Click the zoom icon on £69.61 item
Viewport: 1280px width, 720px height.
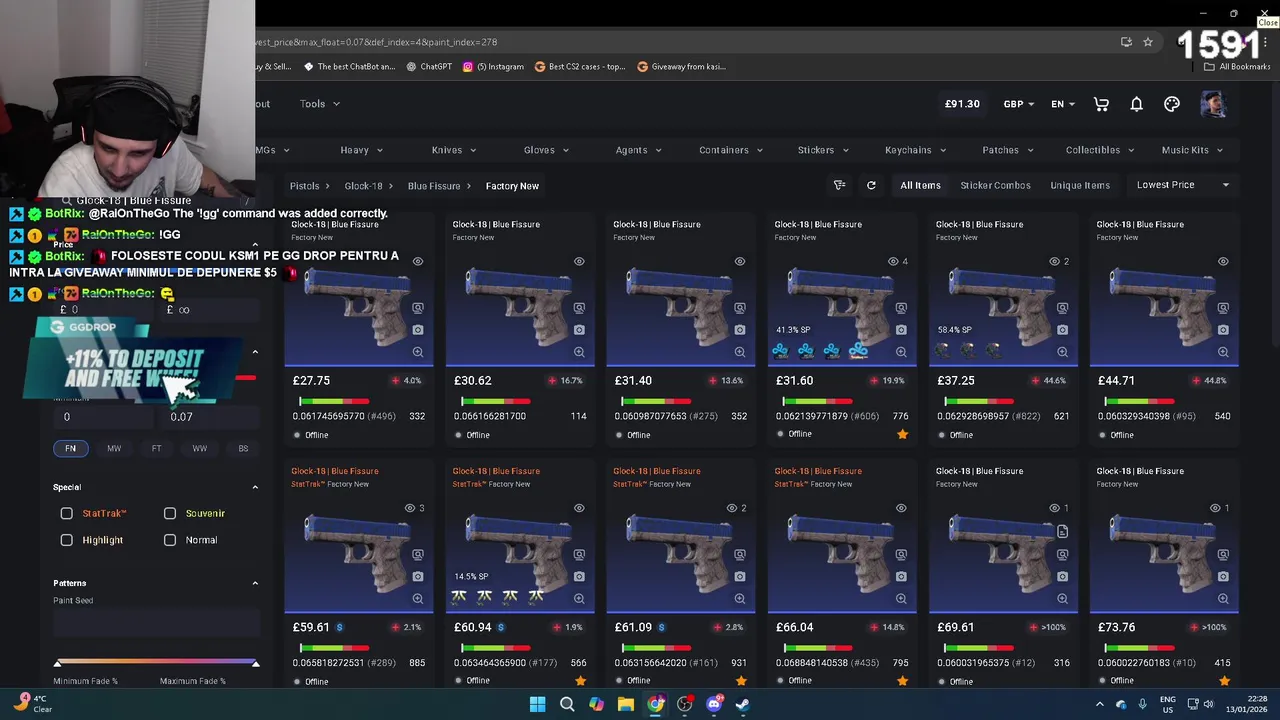[x=1062, y=599]
